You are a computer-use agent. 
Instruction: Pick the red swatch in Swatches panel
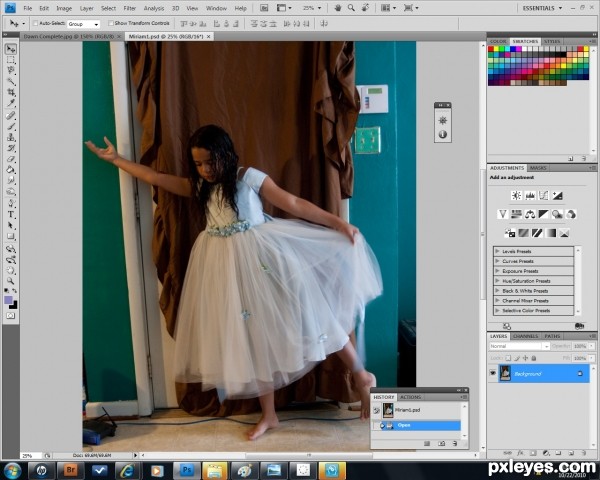coord(491,49)
